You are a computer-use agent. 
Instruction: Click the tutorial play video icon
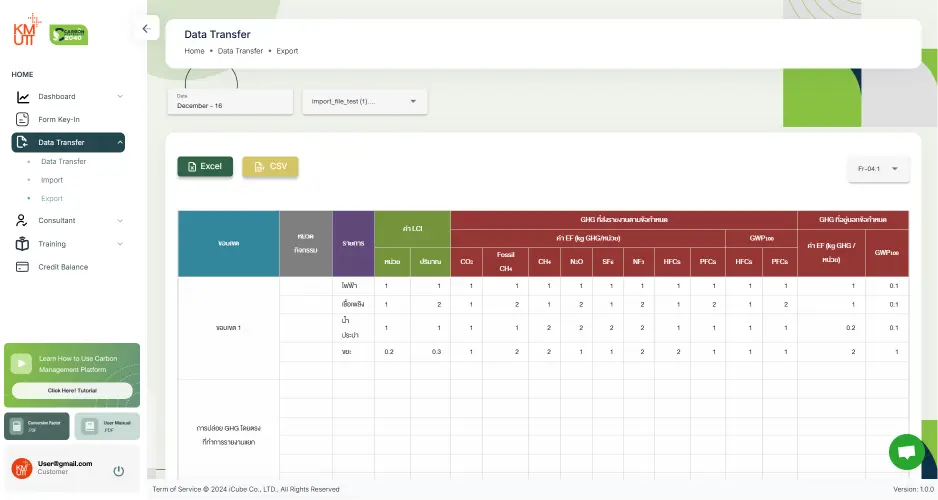point(22,364)
